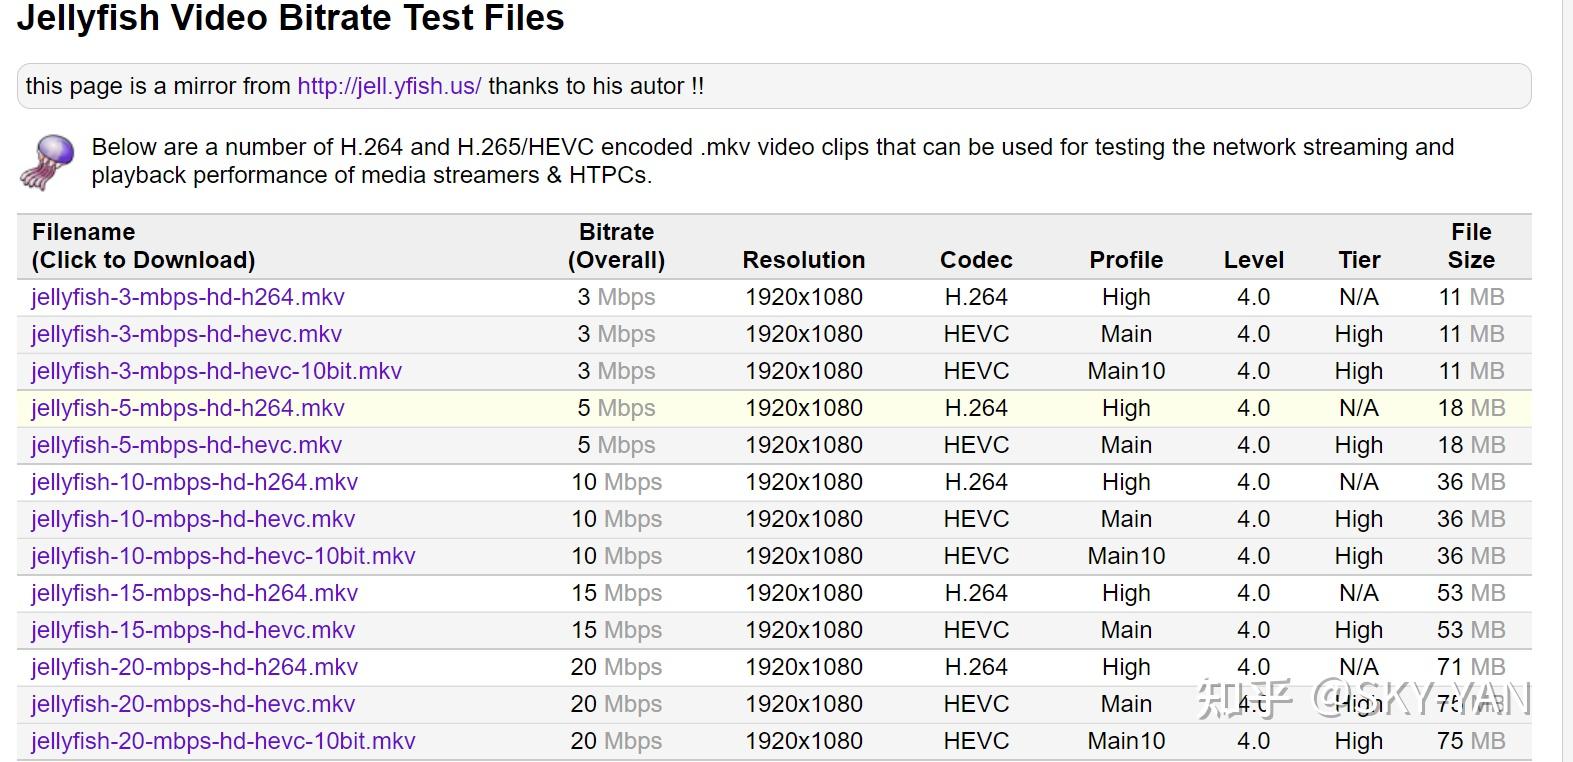Viewport: 1573px width, 762px height.
Task: Click the File Size column header
Action: (x=1470, y=246)
